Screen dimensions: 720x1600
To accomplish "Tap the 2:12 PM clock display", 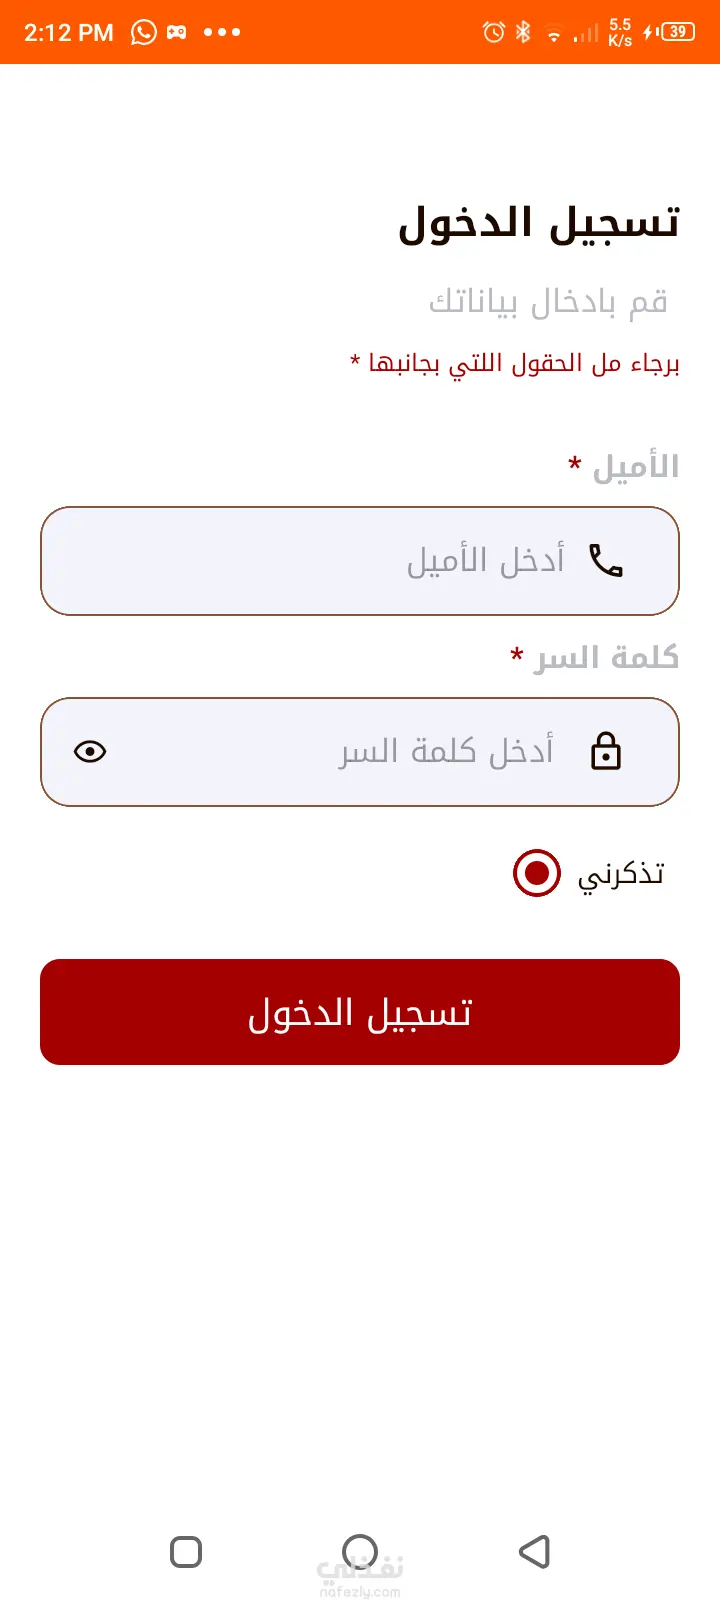I will pyautogui.click(x=69, y=32).
